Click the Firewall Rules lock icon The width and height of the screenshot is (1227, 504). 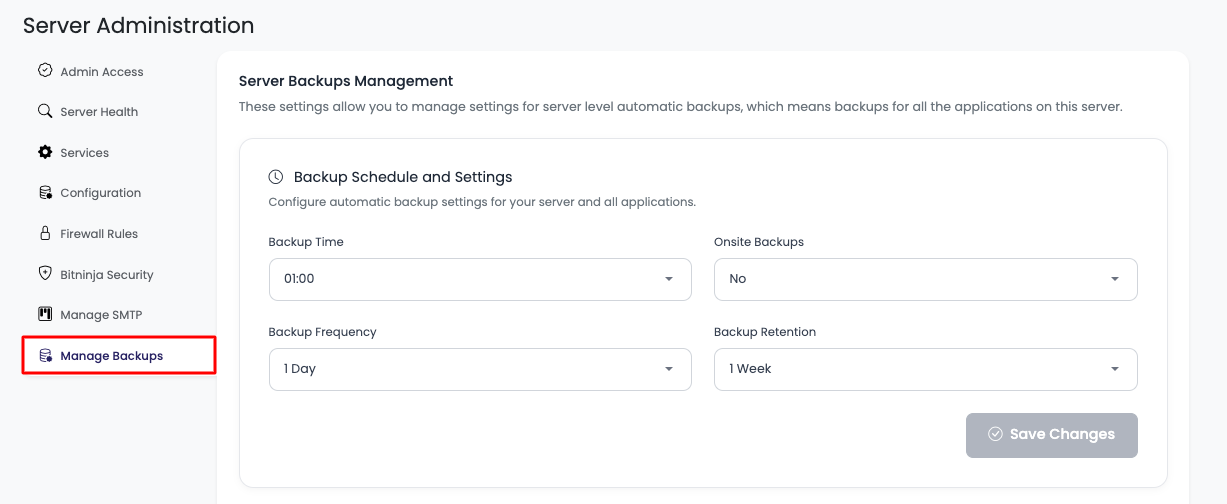45,233
